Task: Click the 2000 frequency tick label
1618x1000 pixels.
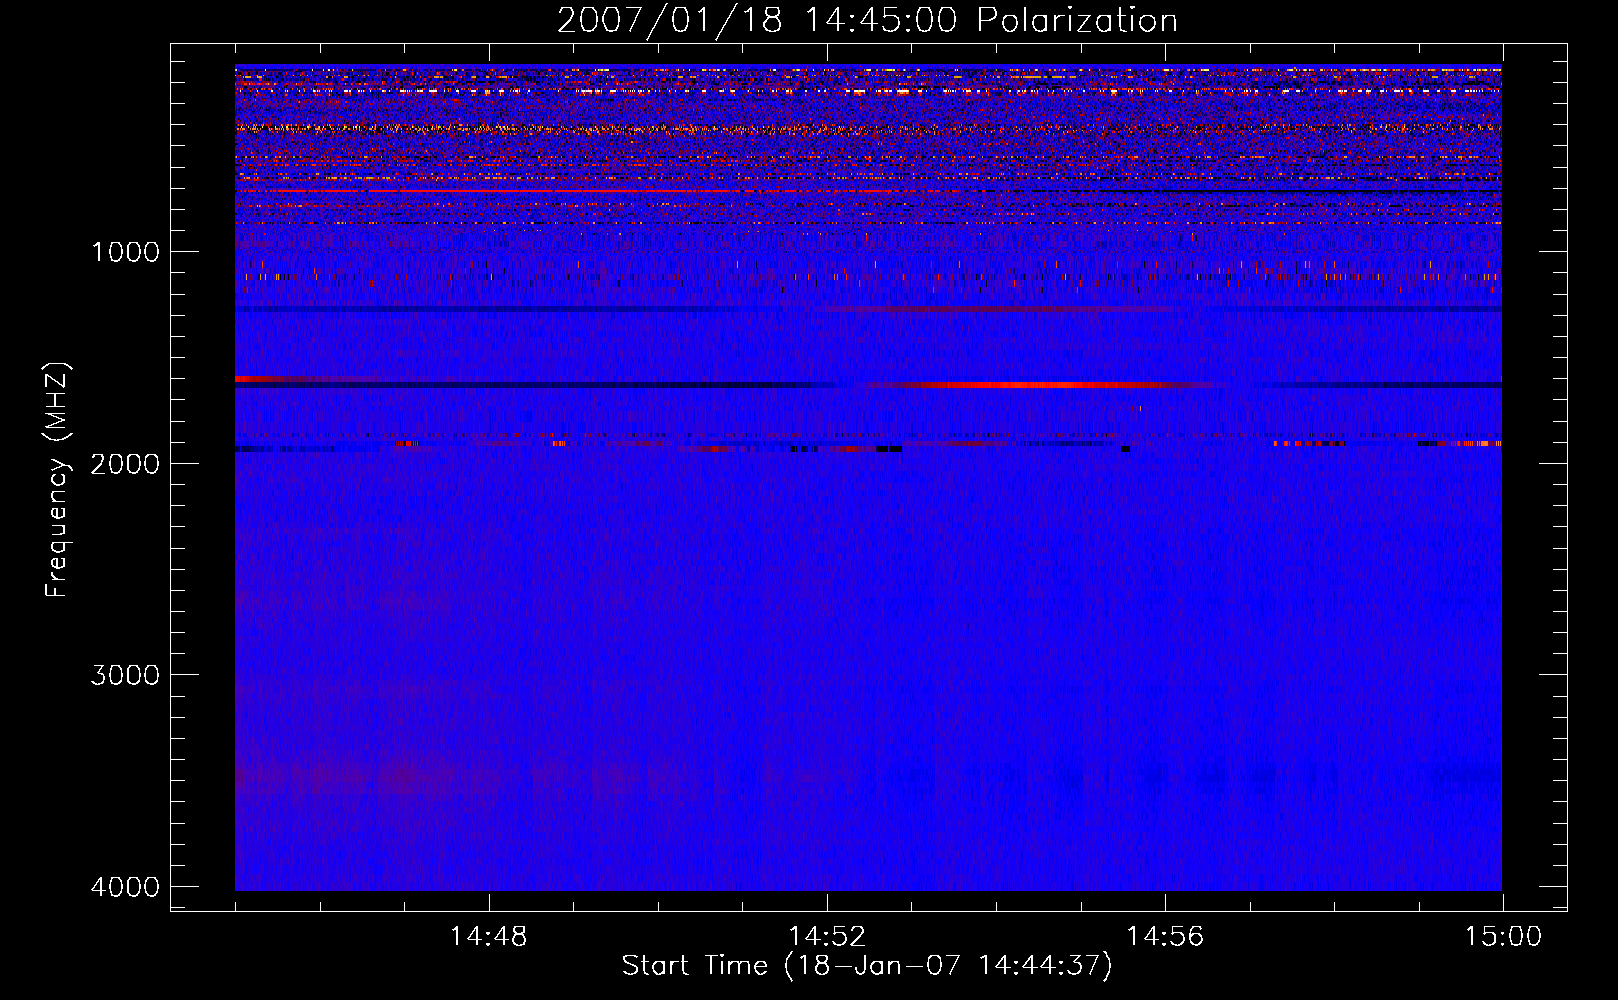Action: click(125, 463)
